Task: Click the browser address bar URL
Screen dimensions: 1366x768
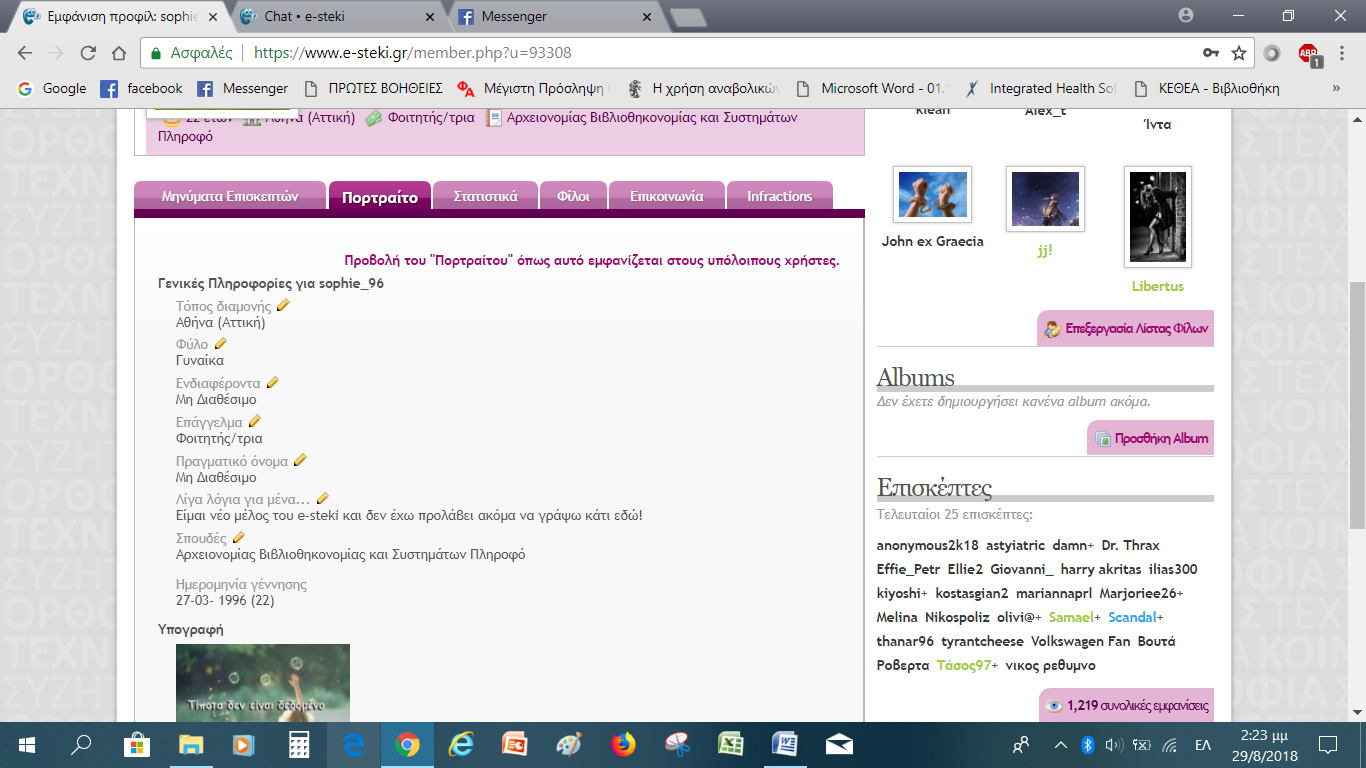Action: pyautogui.click(x=413, y=53)
